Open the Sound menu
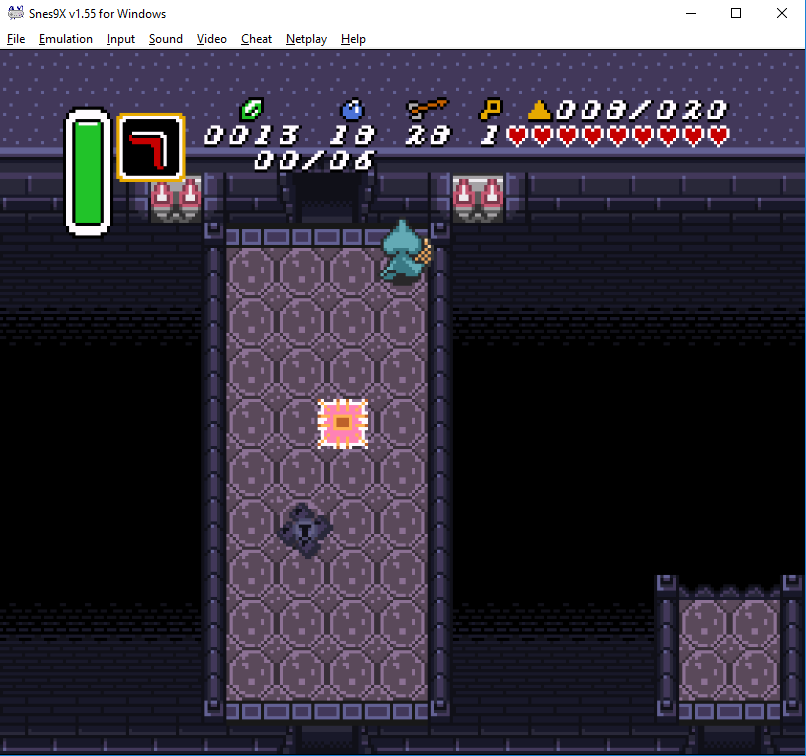 coord(166,39)
